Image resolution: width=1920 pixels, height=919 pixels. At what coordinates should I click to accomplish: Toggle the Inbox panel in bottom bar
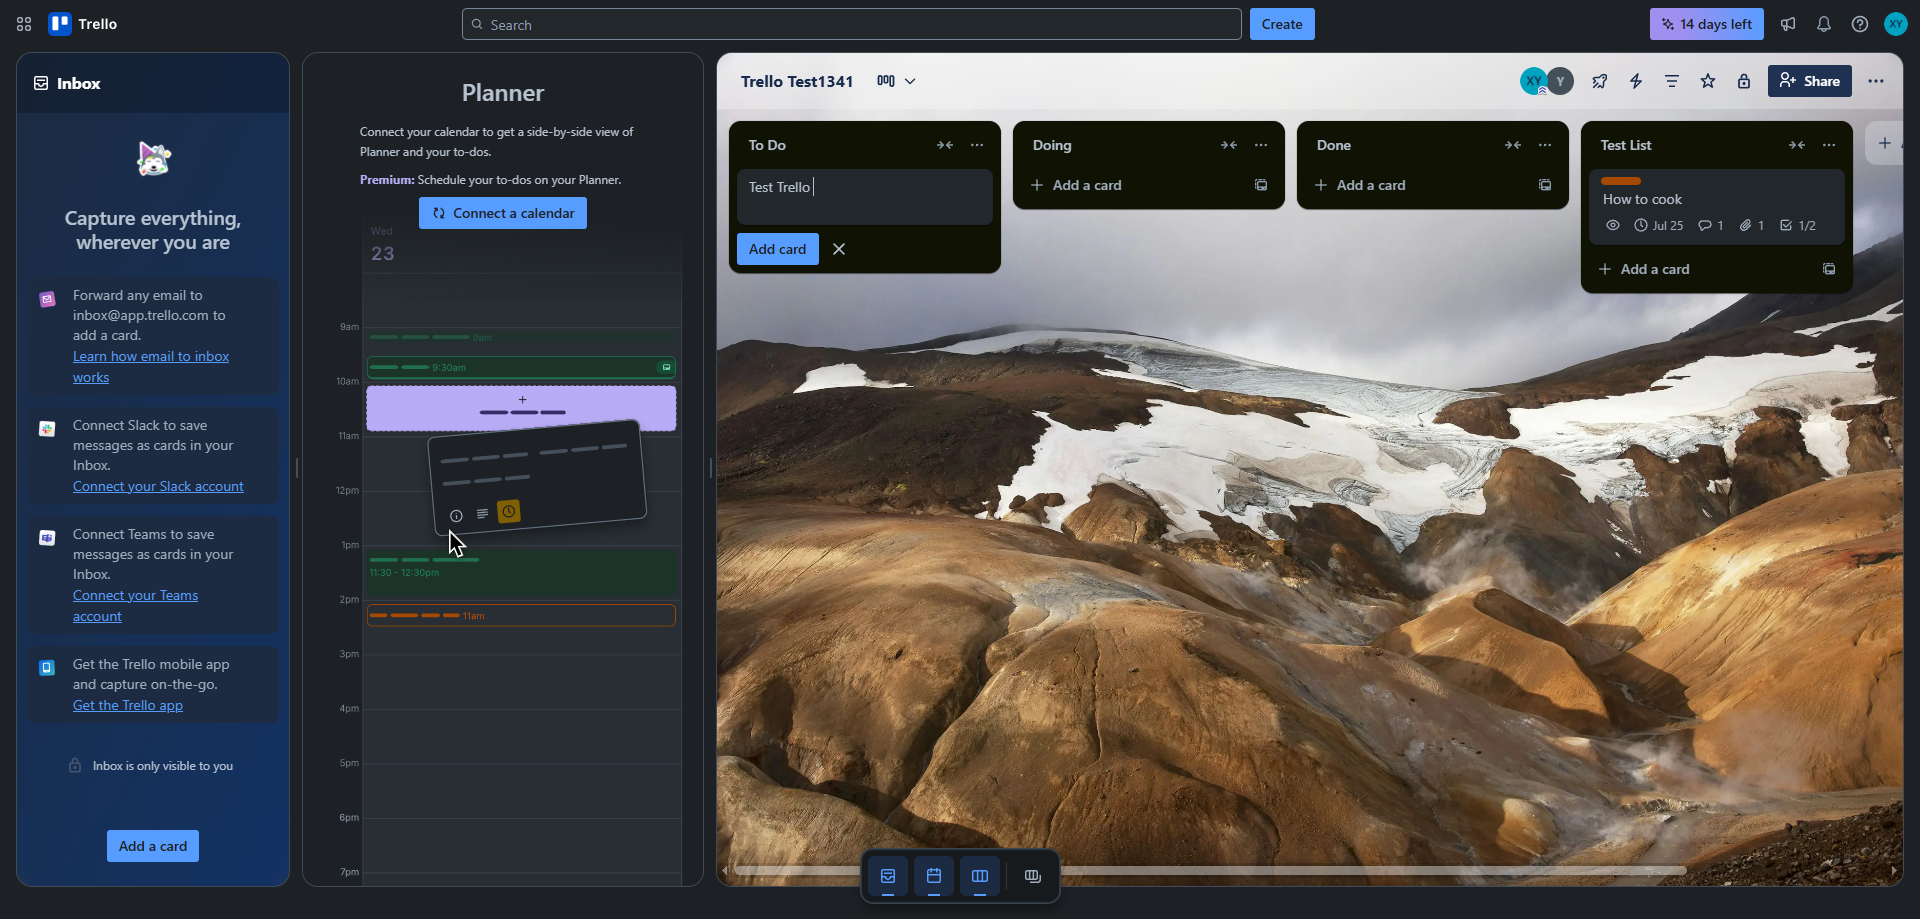tap(888, 876)
